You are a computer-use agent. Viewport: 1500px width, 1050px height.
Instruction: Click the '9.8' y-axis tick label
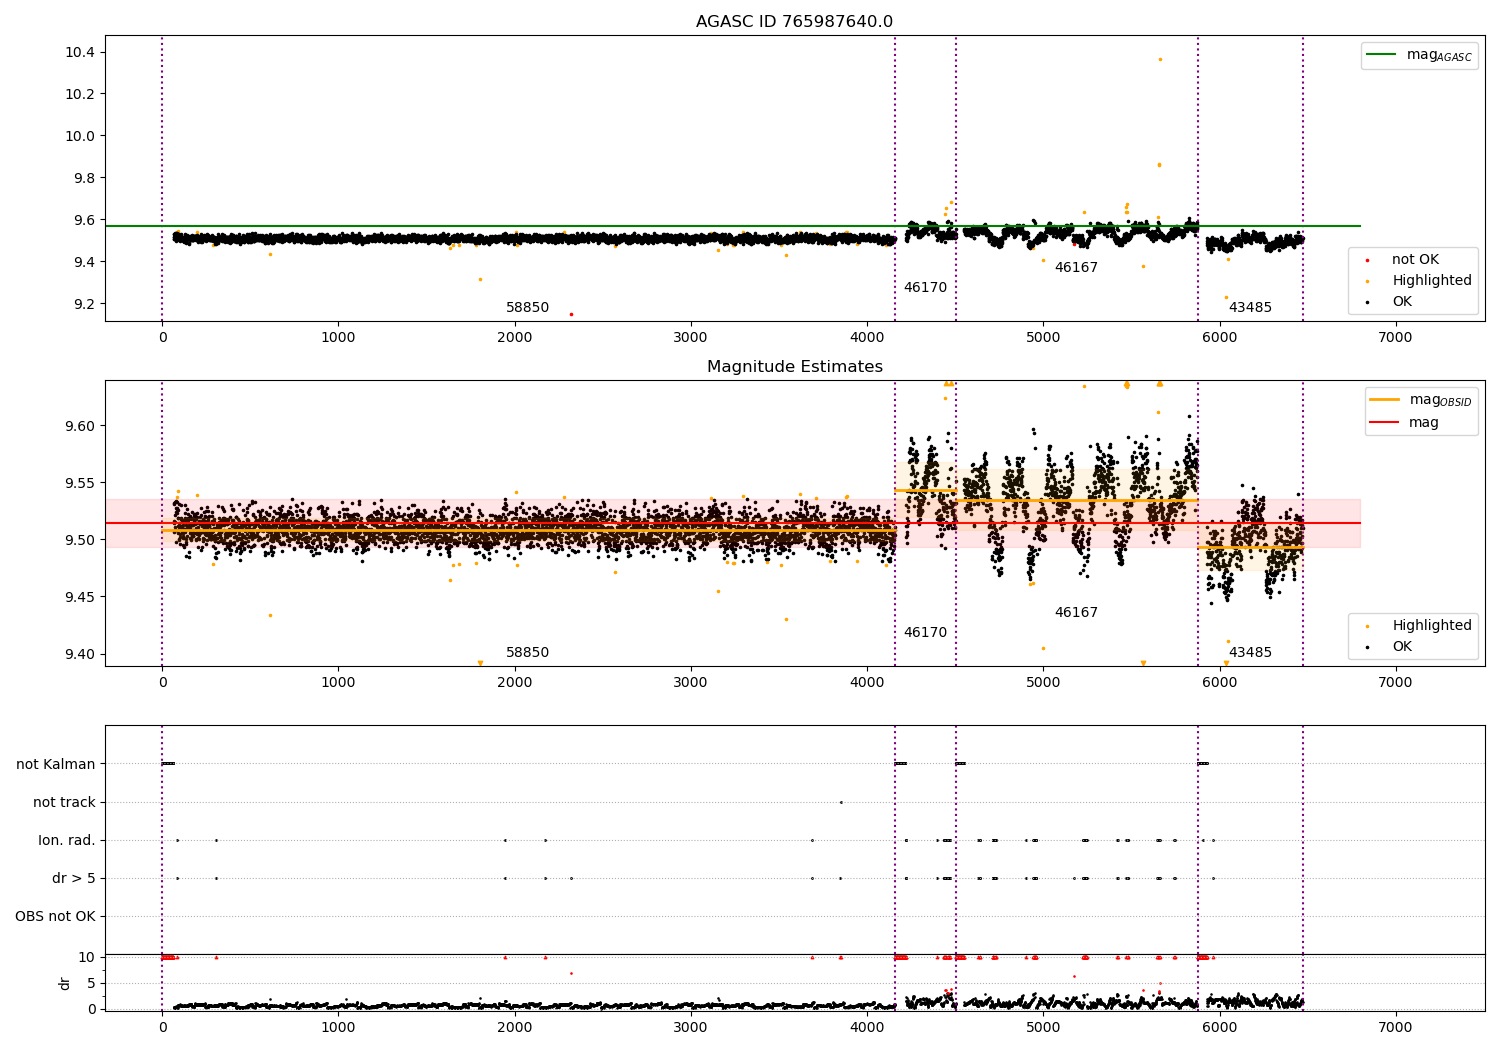(85, 178)
